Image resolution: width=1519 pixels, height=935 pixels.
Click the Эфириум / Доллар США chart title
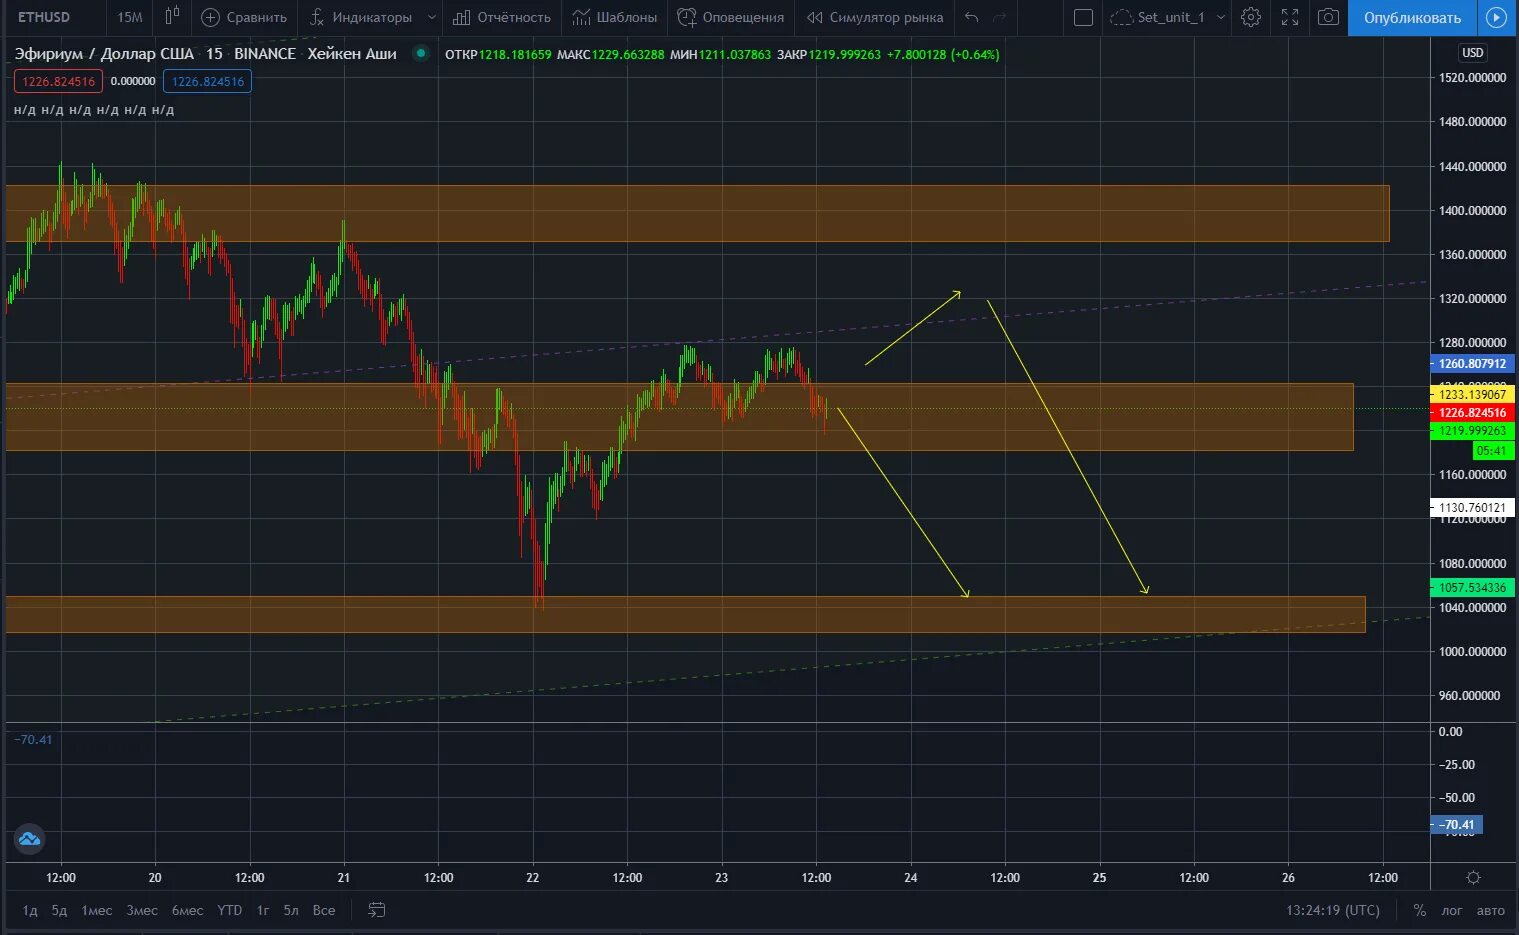[104, 54]
